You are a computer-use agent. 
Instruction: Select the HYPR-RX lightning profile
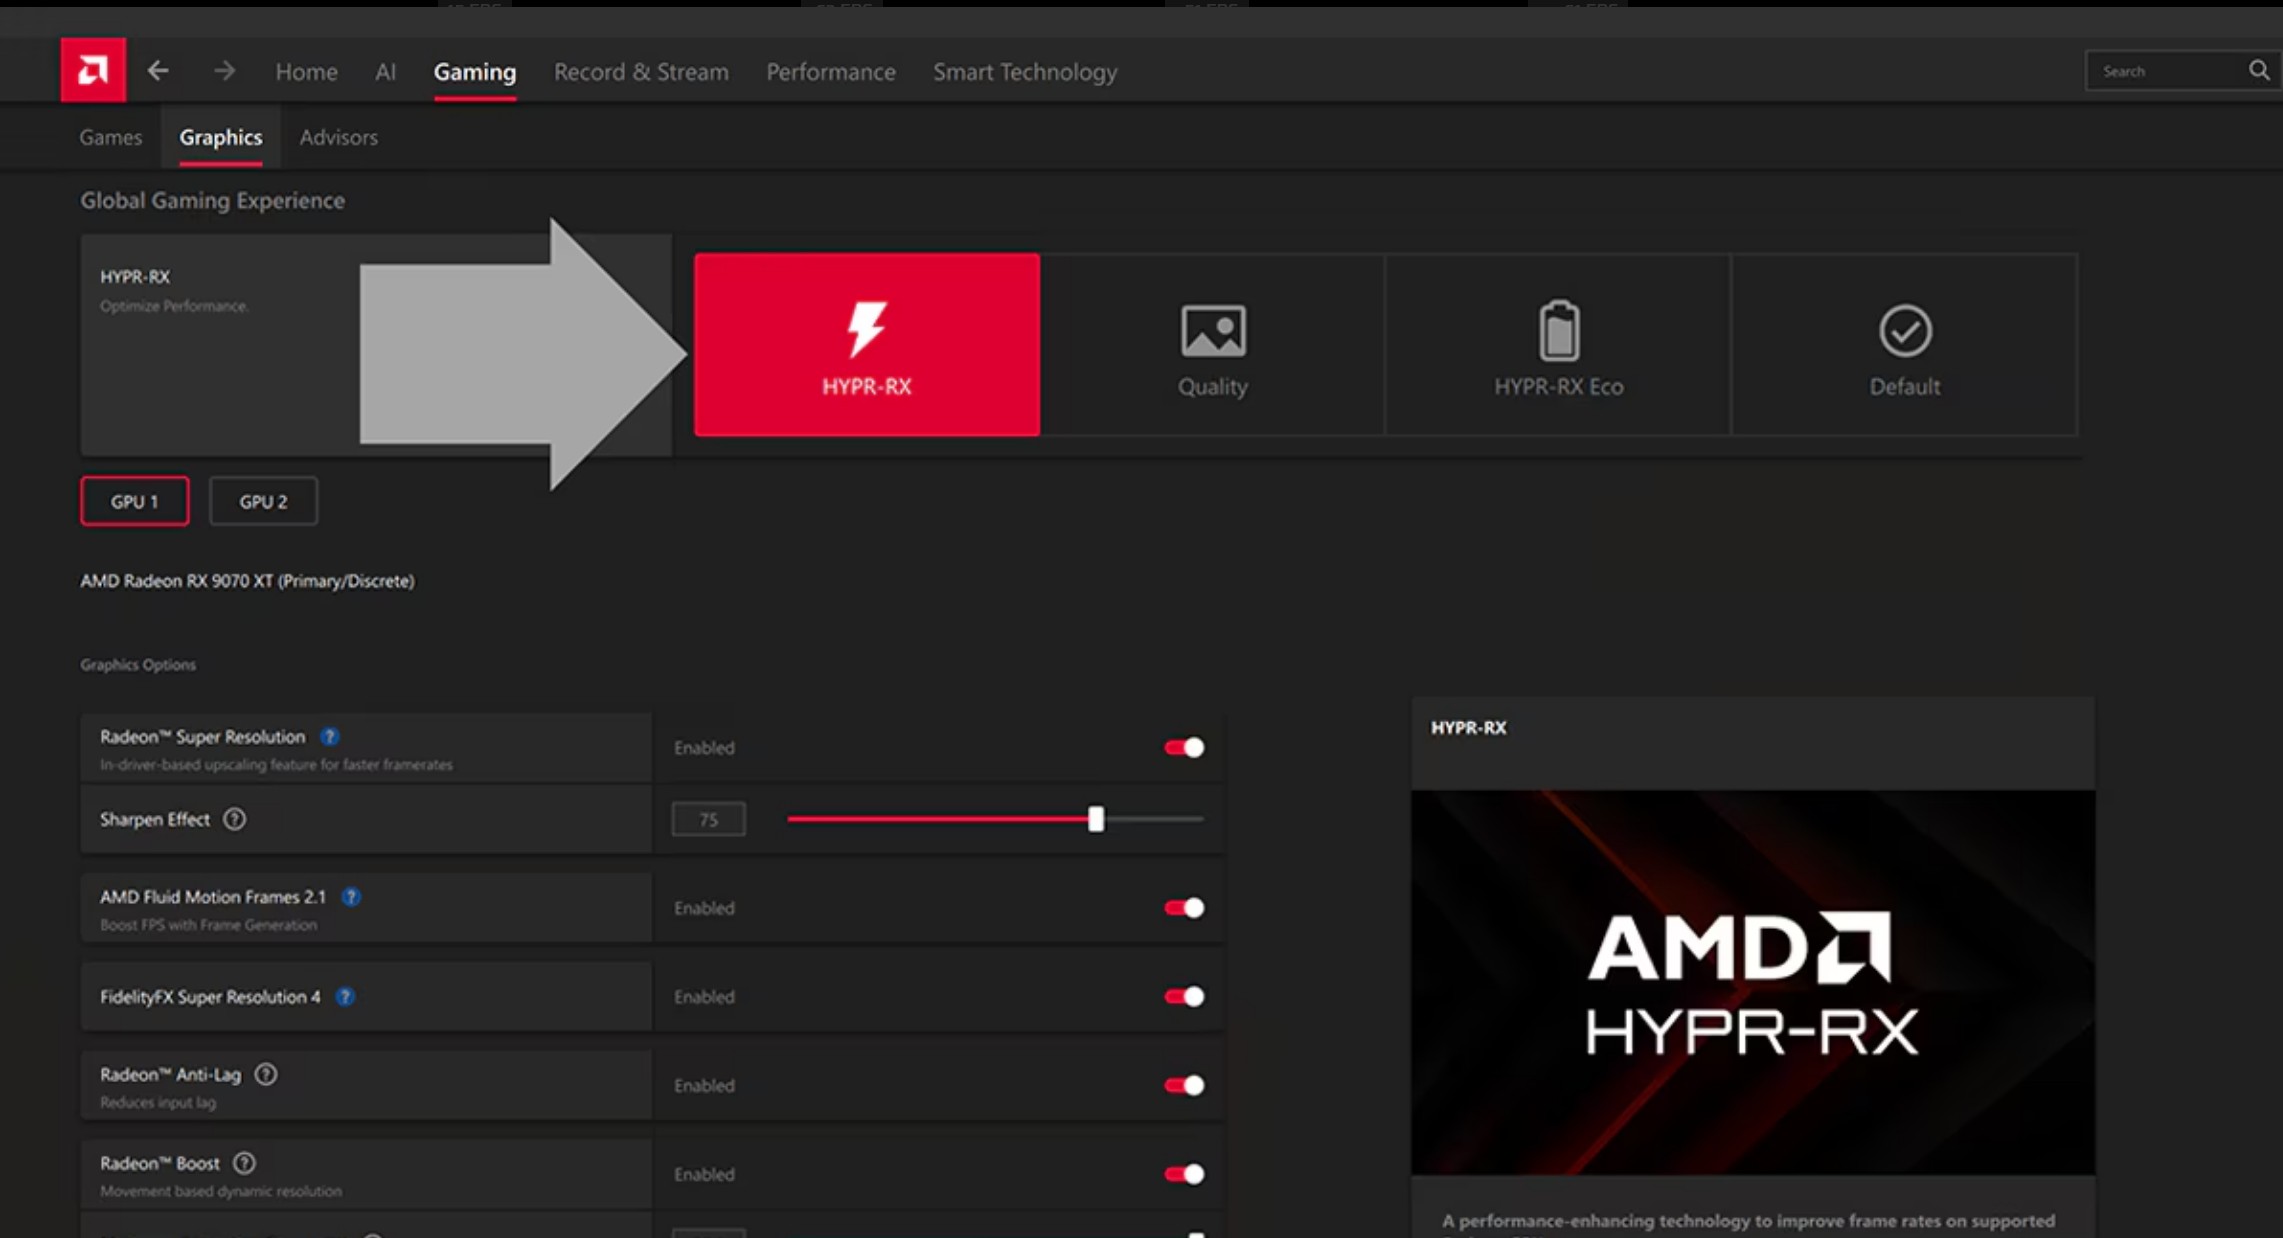point(866,344)
